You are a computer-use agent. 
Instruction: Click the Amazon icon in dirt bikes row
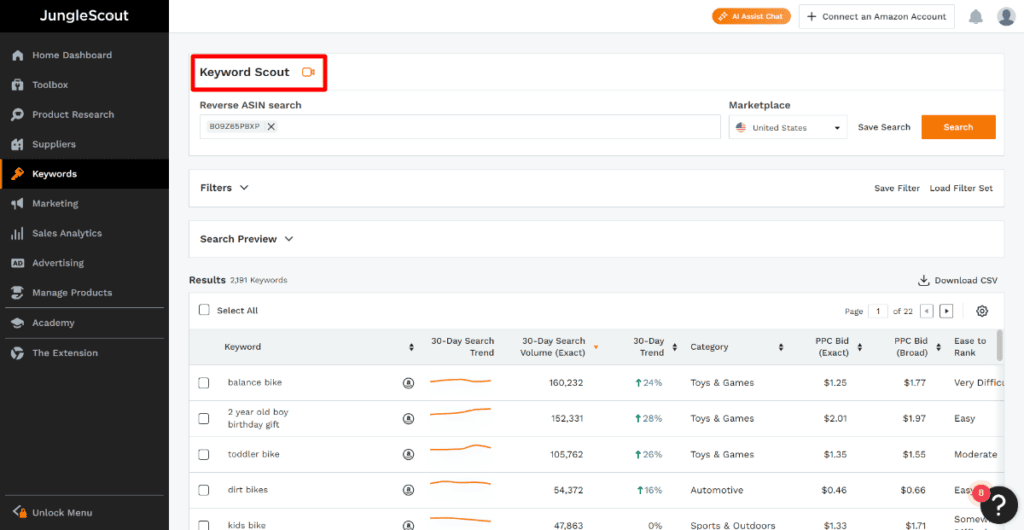409,490
